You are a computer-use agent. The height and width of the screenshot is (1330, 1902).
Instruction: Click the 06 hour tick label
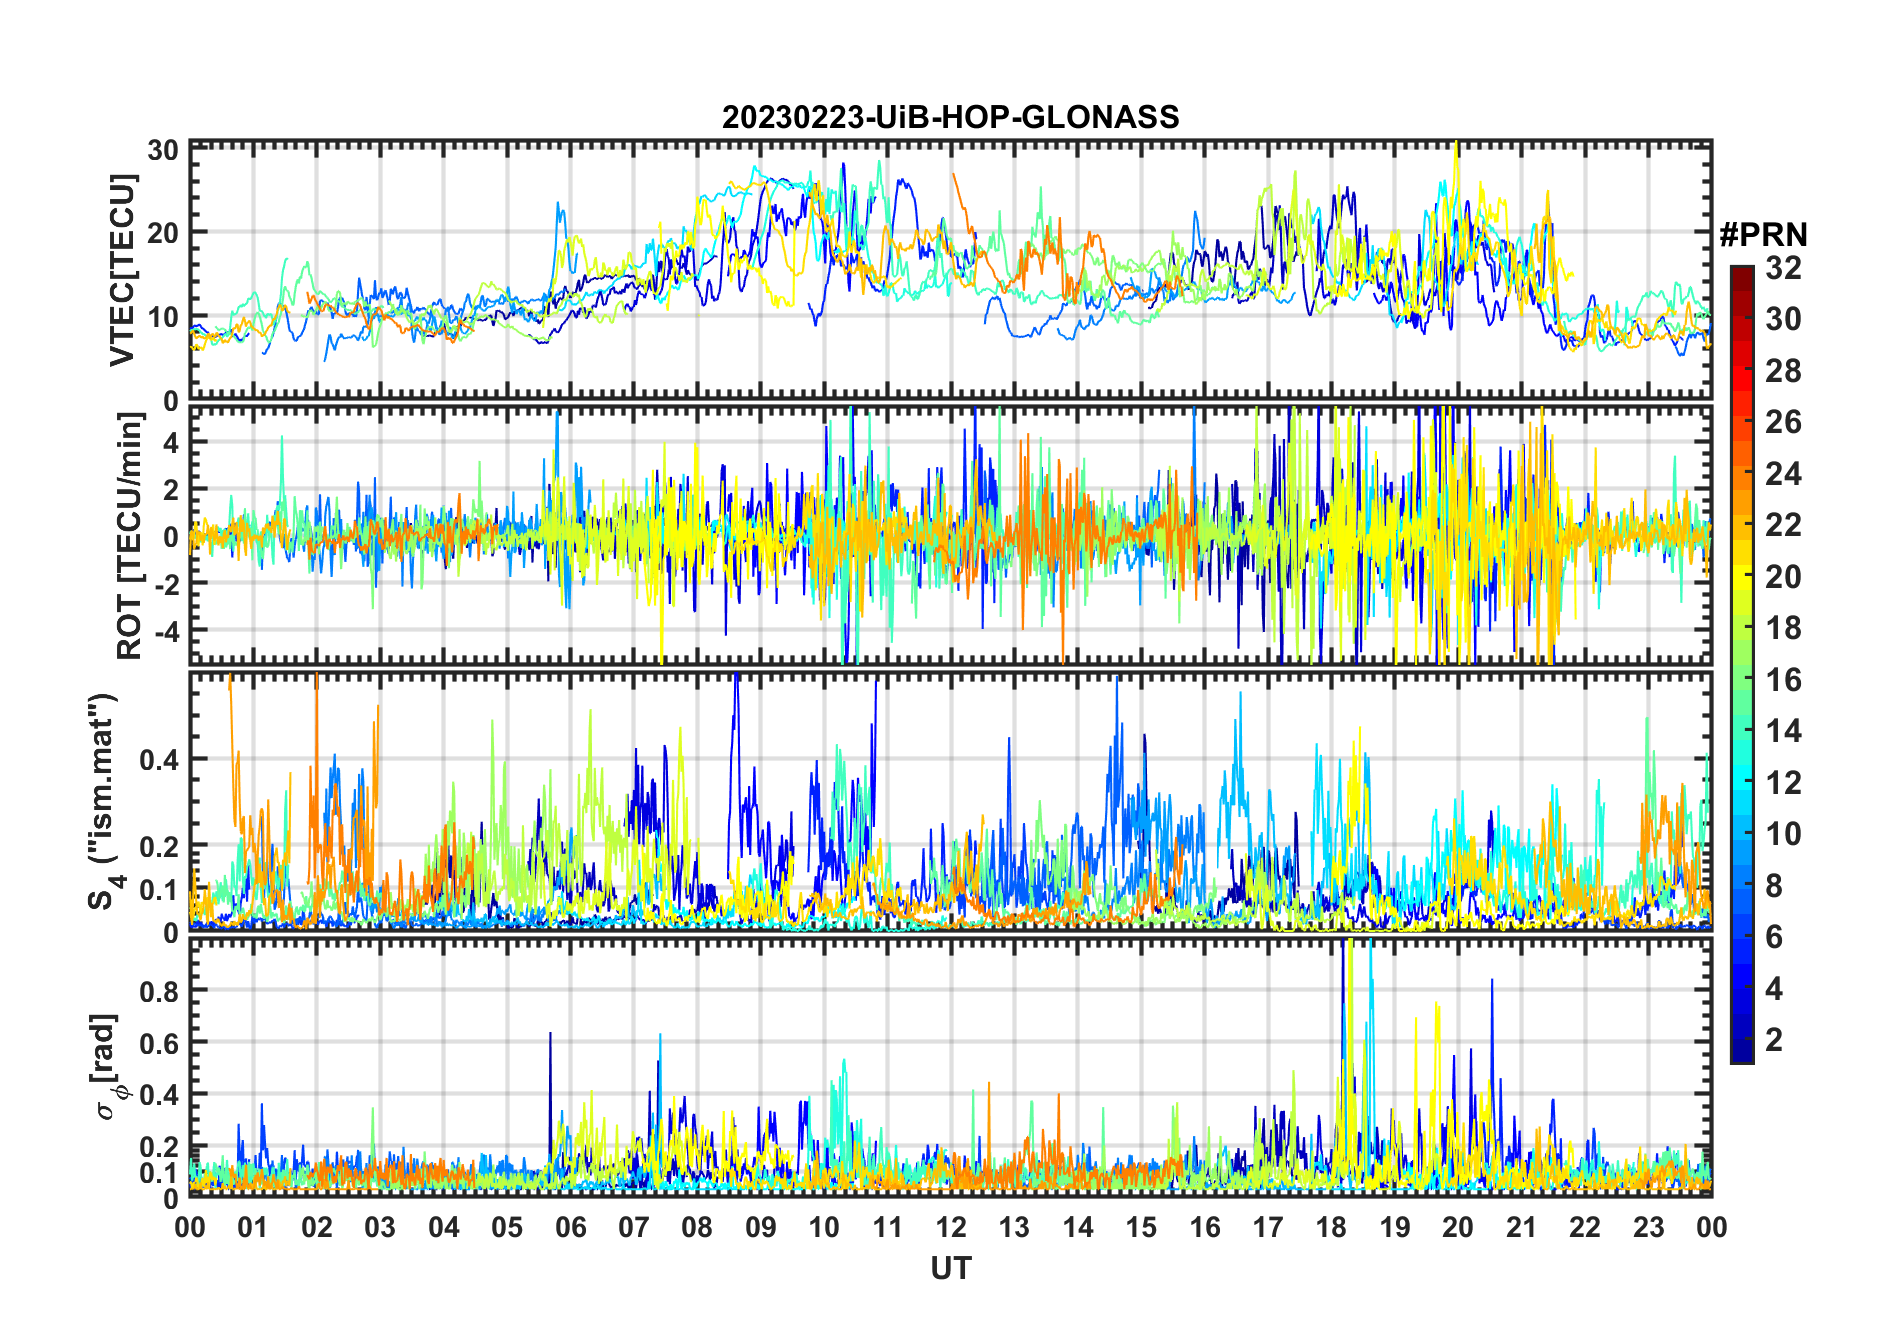tap(571, 1227)
